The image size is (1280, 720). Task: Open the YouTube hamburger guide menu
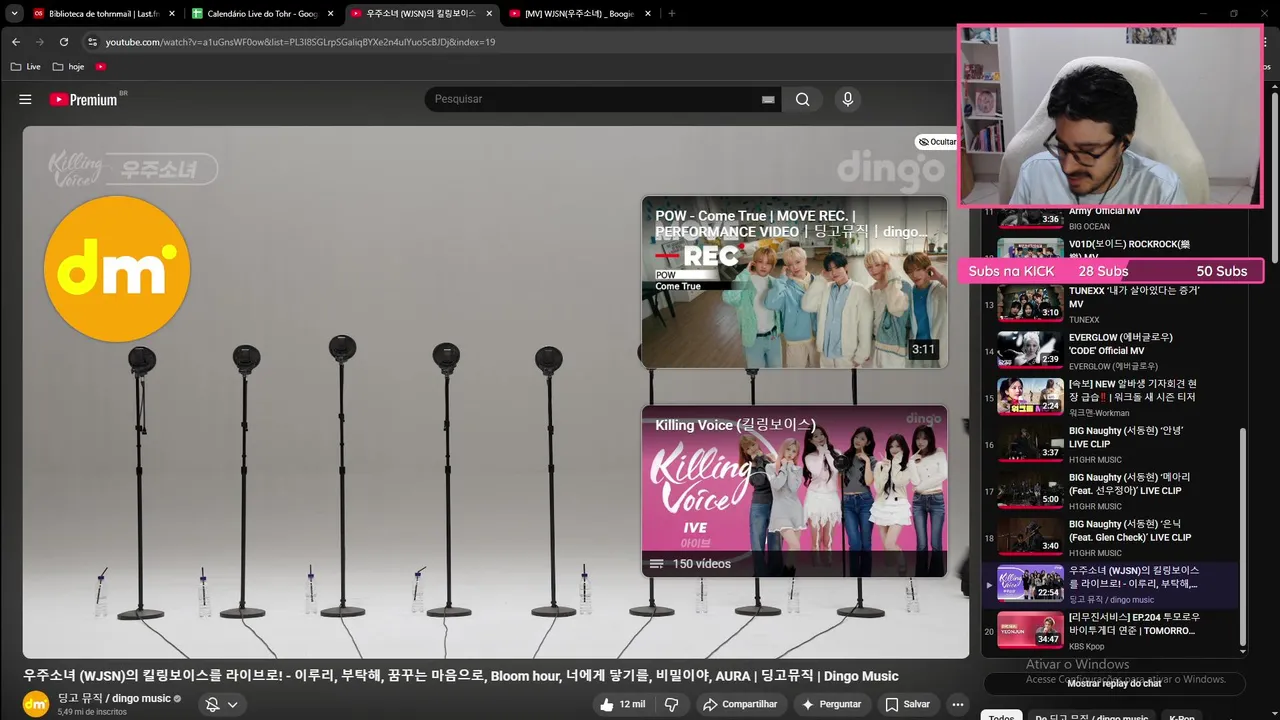tap(25, 99)
